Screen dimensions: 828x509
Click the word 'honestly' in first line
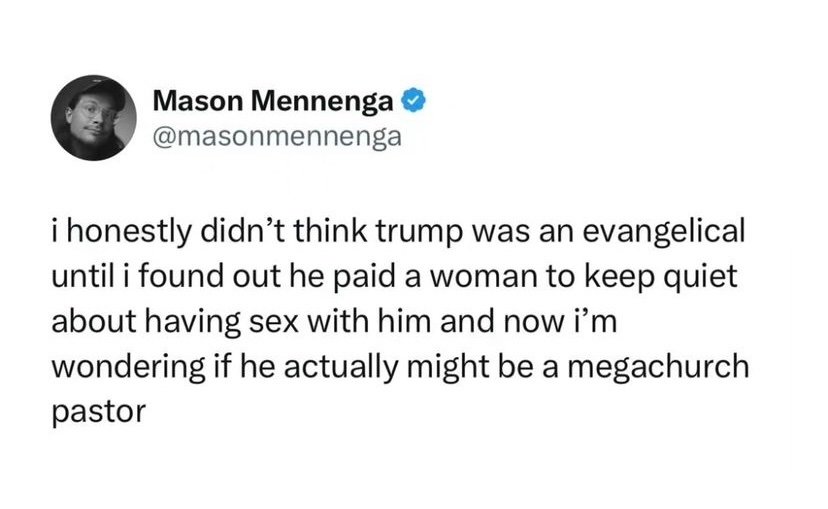(x=128, y=232)
